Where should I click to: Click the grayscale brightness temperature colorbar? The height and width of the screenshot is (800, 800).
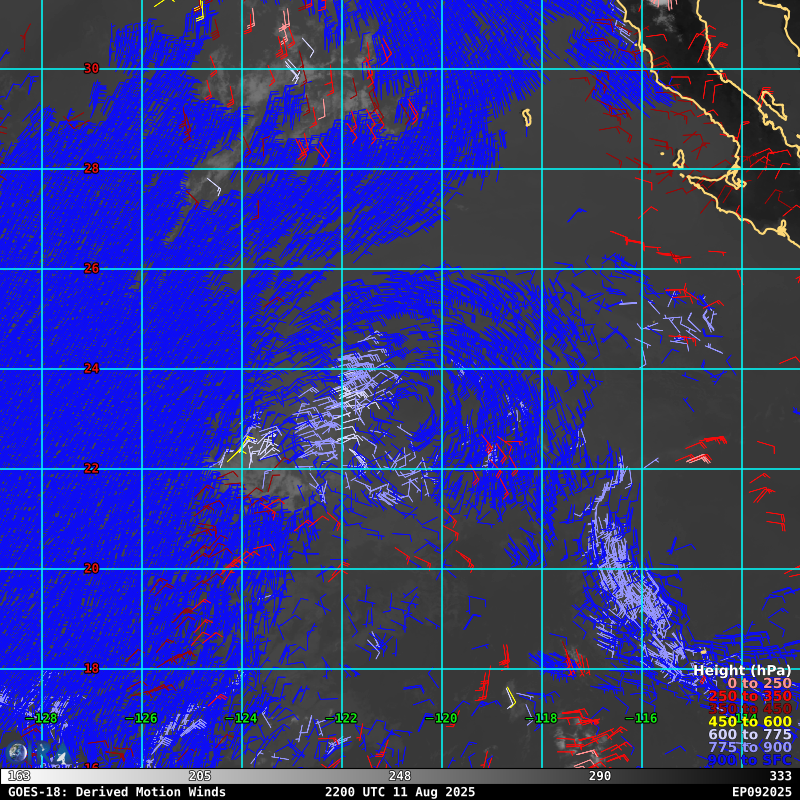(400, 776)
